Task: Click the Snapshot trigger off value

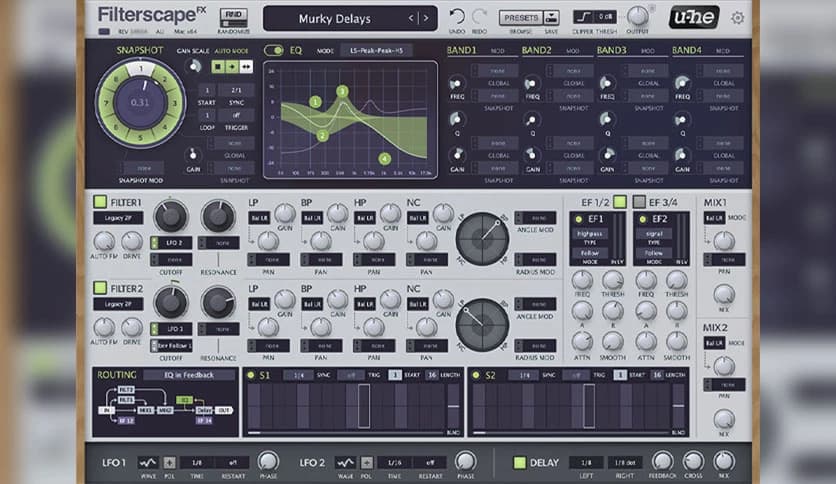Action: click(x=236, y=115)
